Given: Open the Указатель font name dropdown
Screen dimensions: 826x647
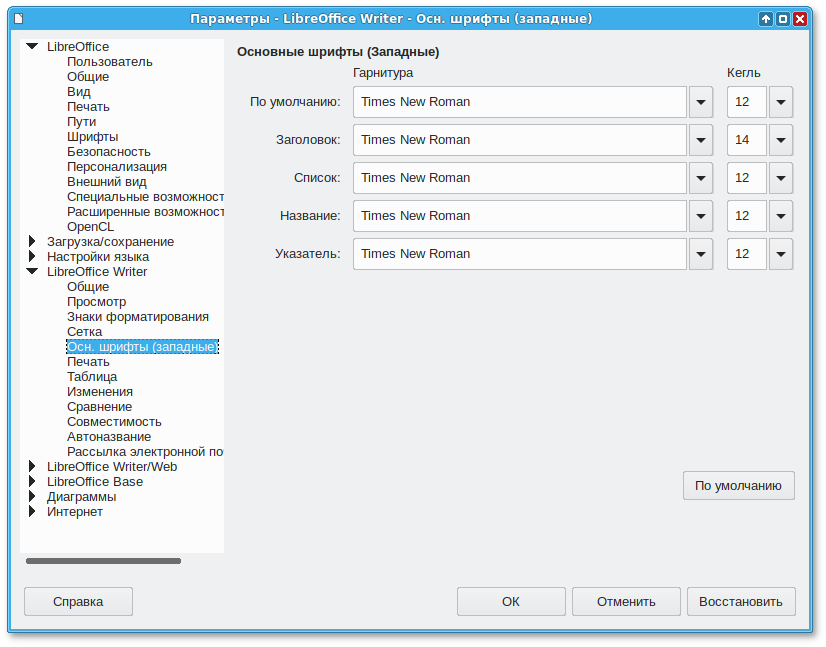Looking at the screenshot, I should [701, 254].
